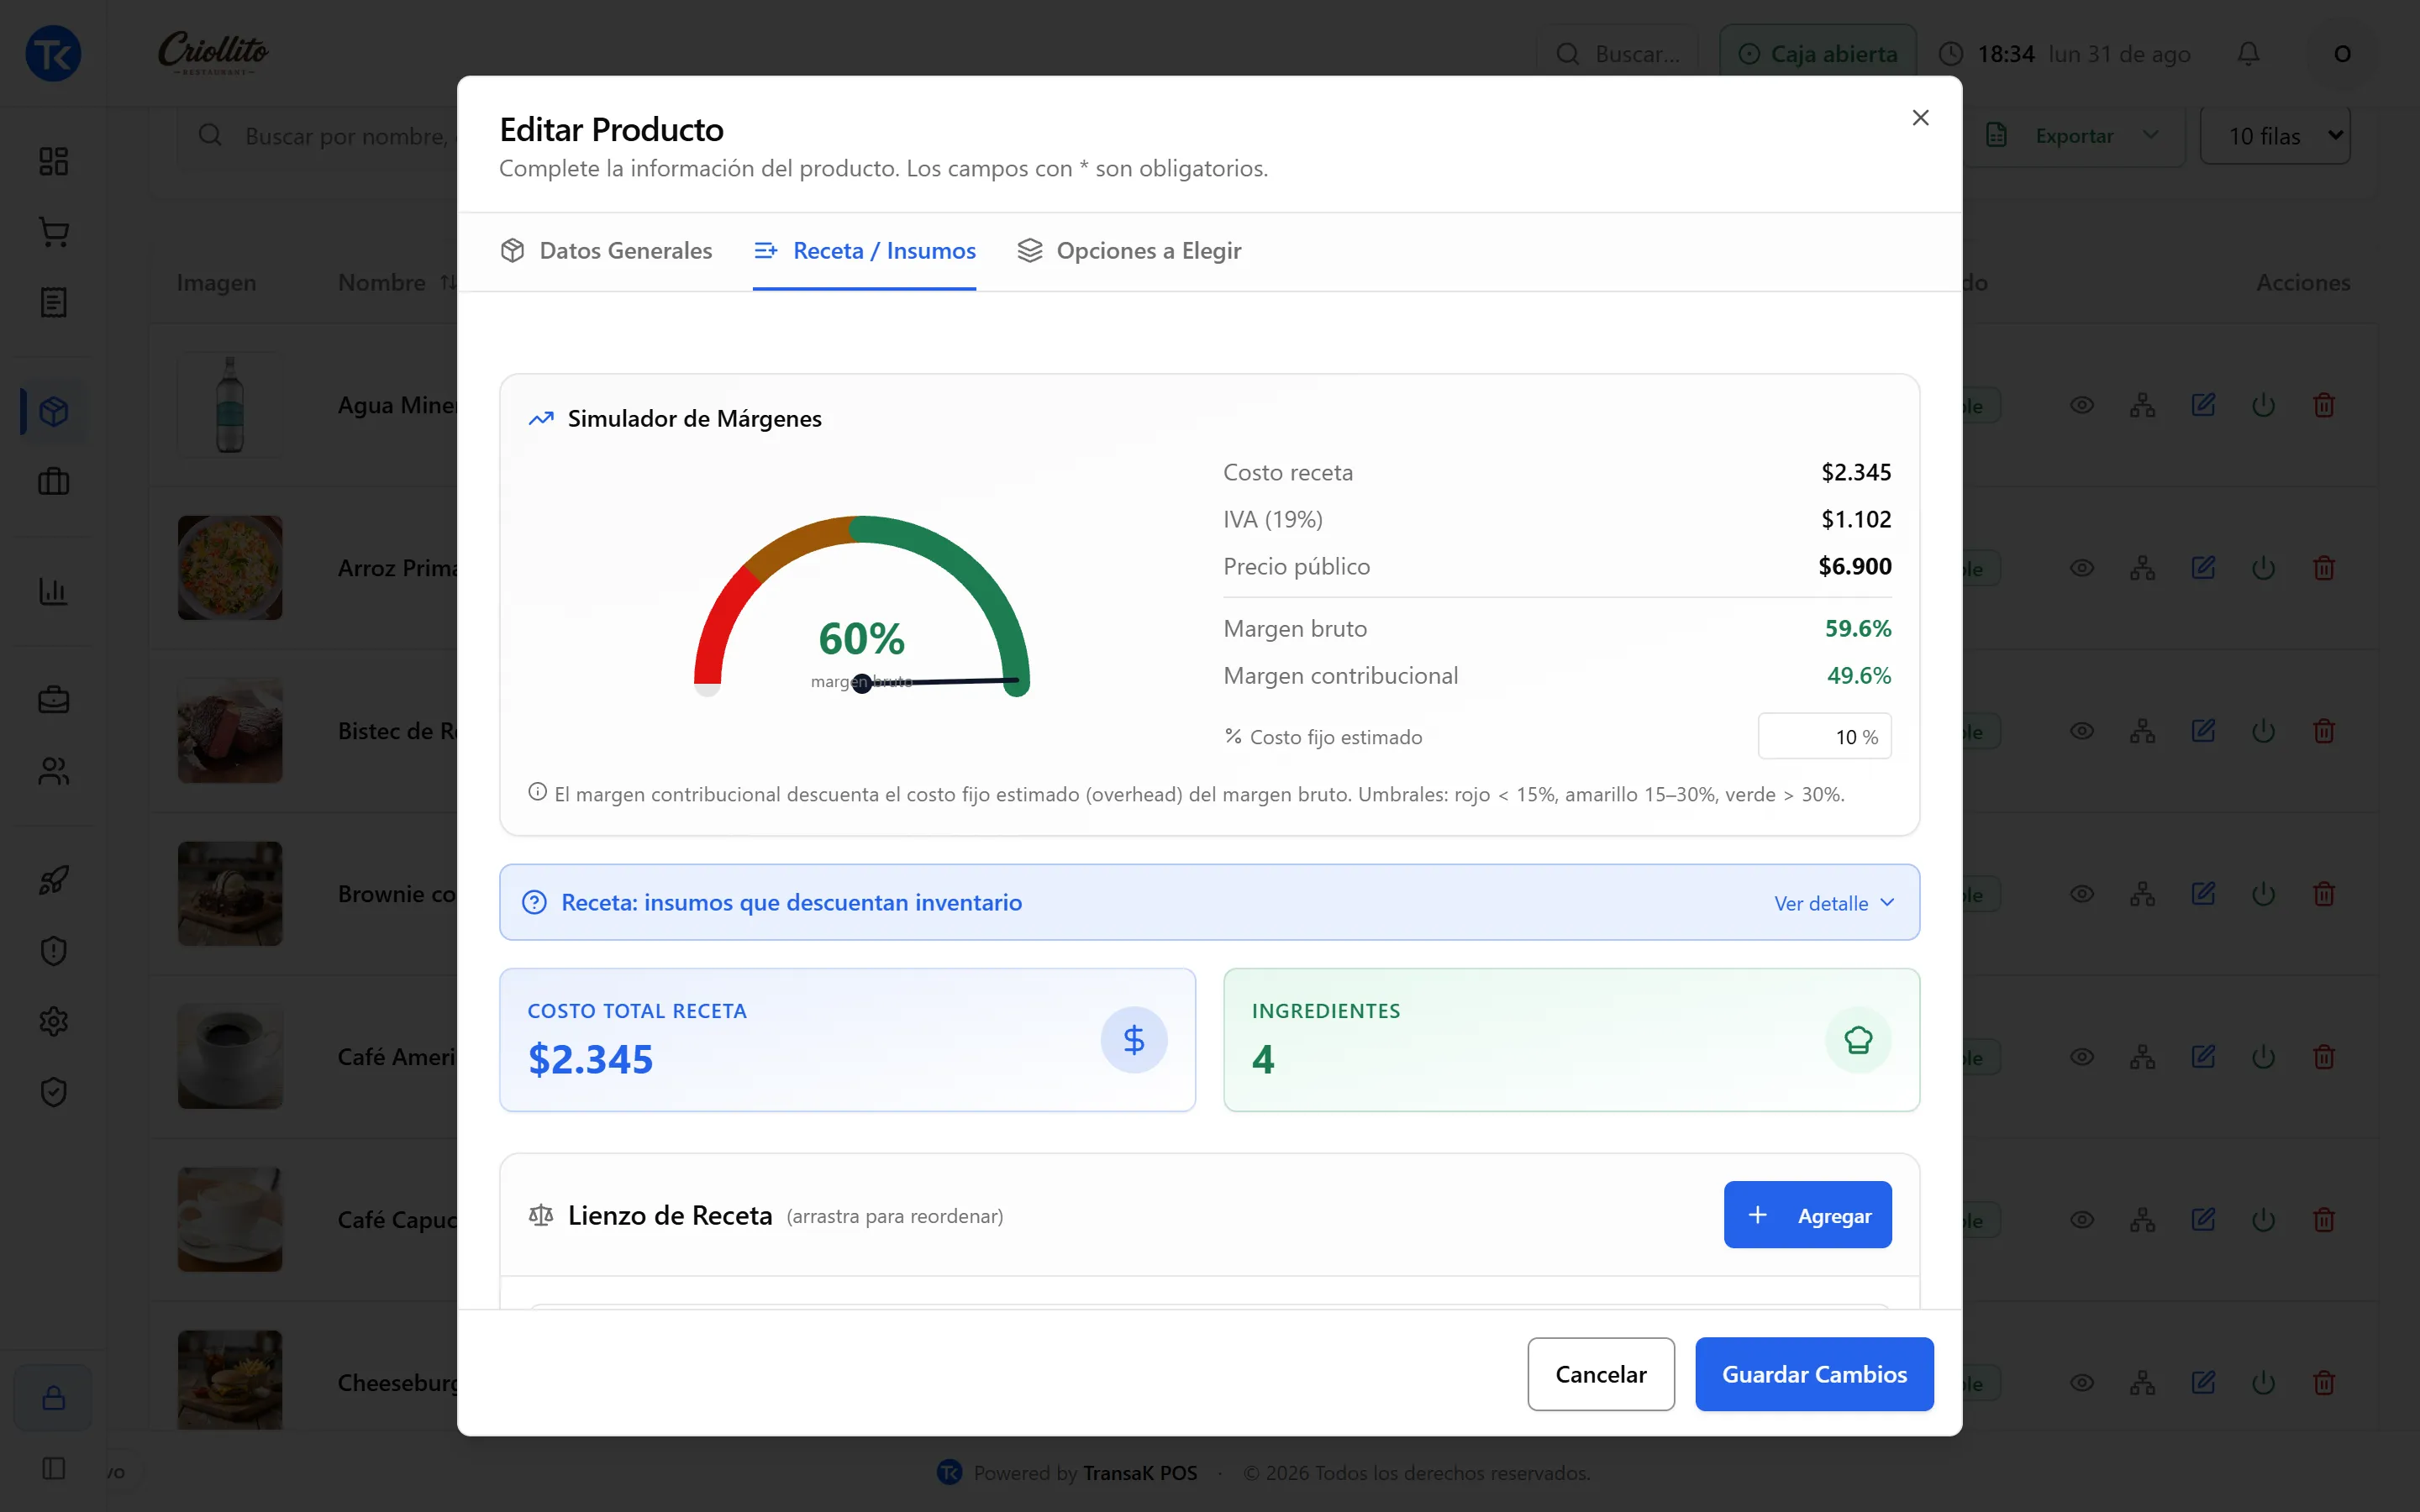Click the chef hat icon in Ingredientes card

(x=1858, y=1040)
